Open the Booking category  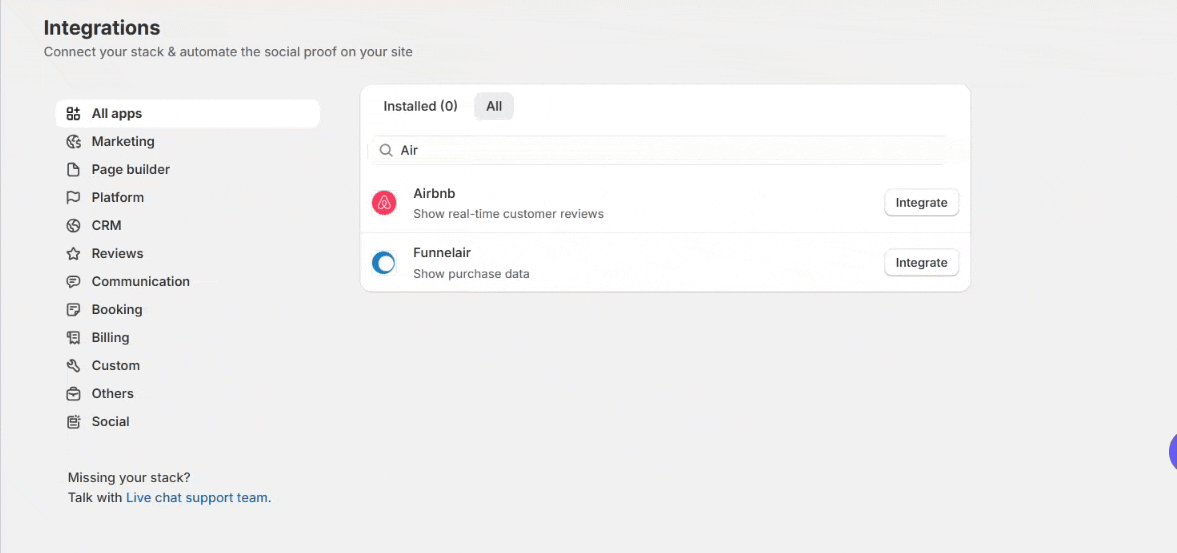click(117, 310)
